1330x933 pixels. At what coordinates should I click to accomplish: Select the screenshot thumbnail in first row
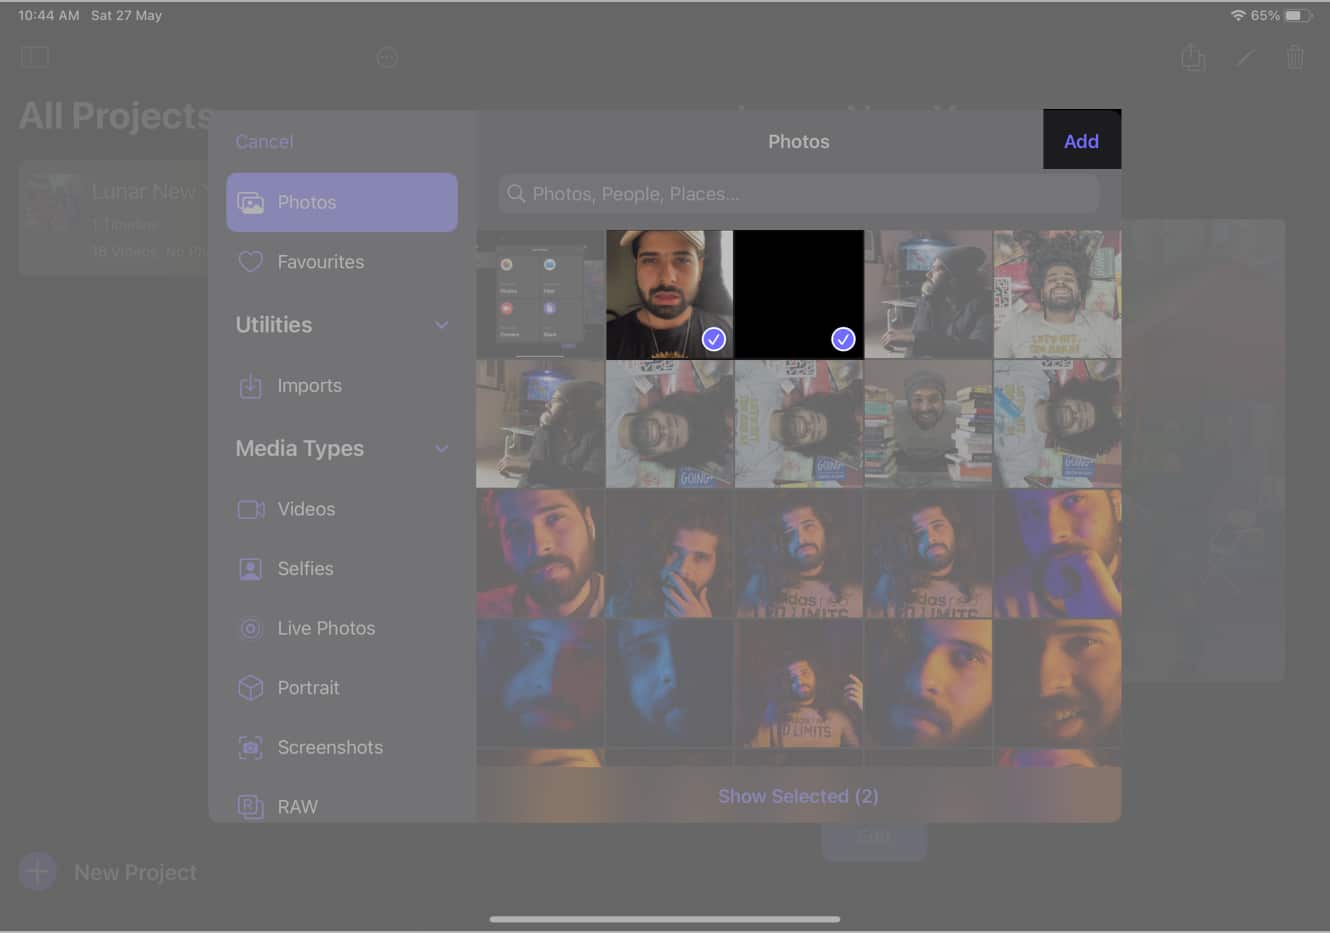(x=540, y=294)
